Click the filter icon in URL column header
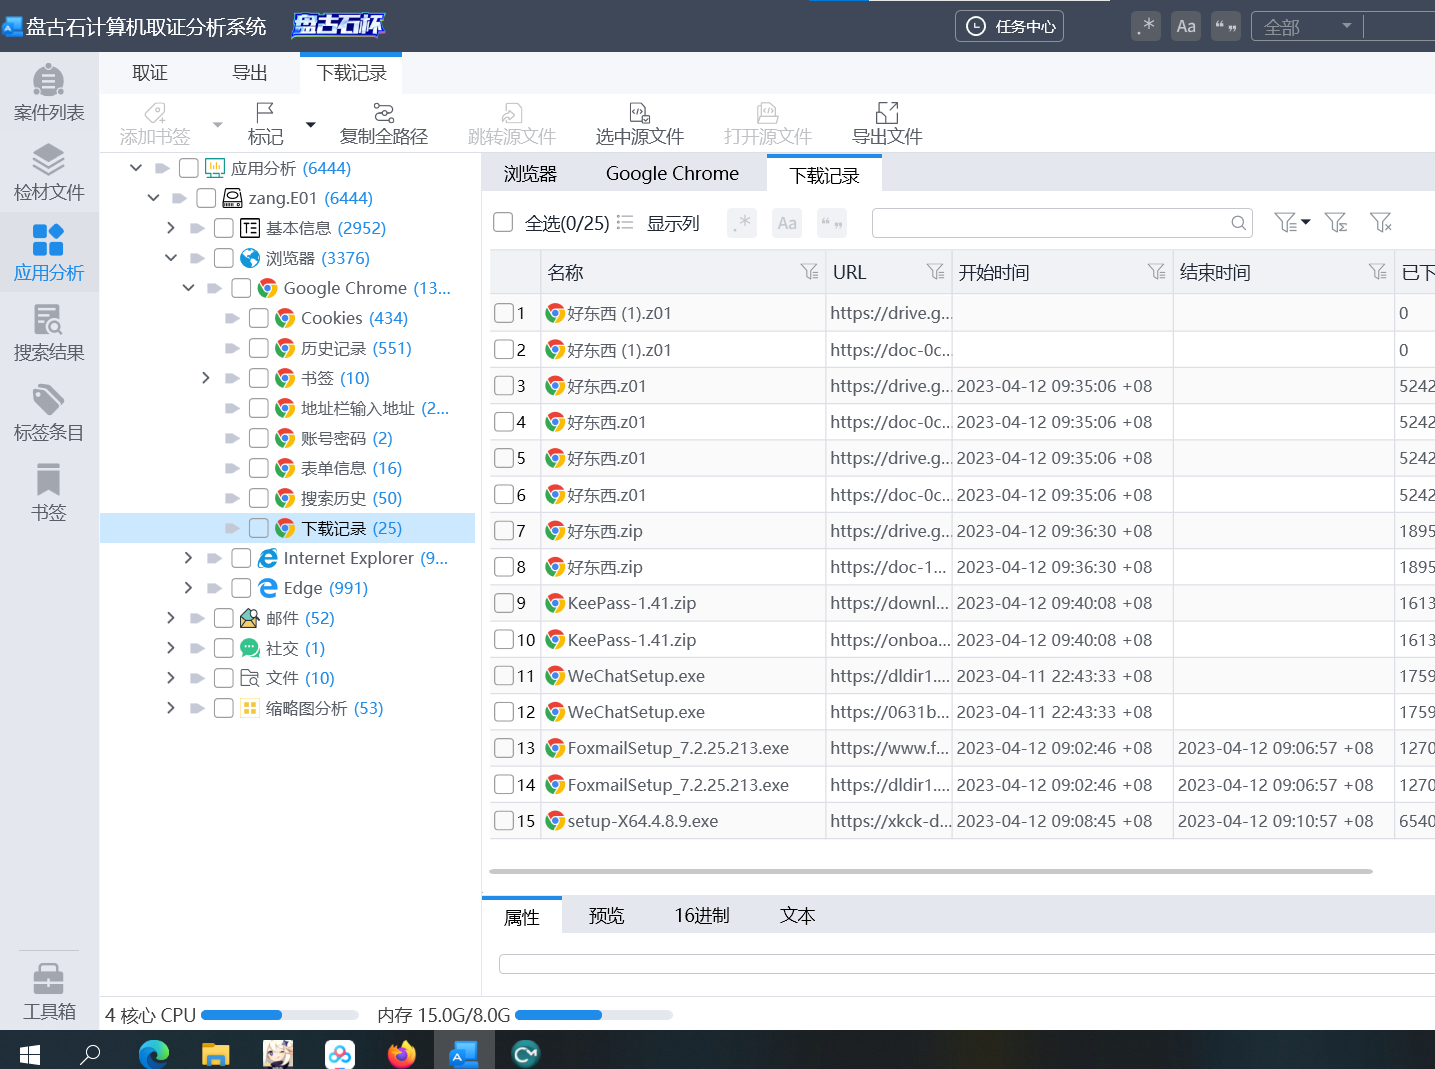The height and width of the screenshot is (1069, 1435). (x=935, y=271)
